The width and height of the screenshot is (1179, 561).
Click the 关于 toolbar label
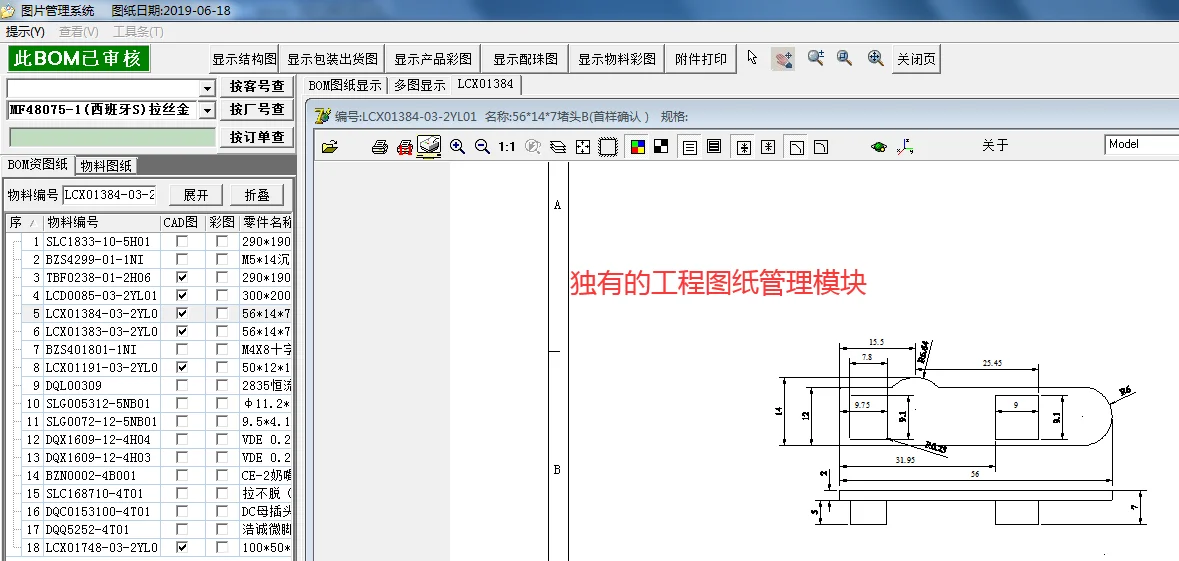pyautogui.click(x=995, y=145)
